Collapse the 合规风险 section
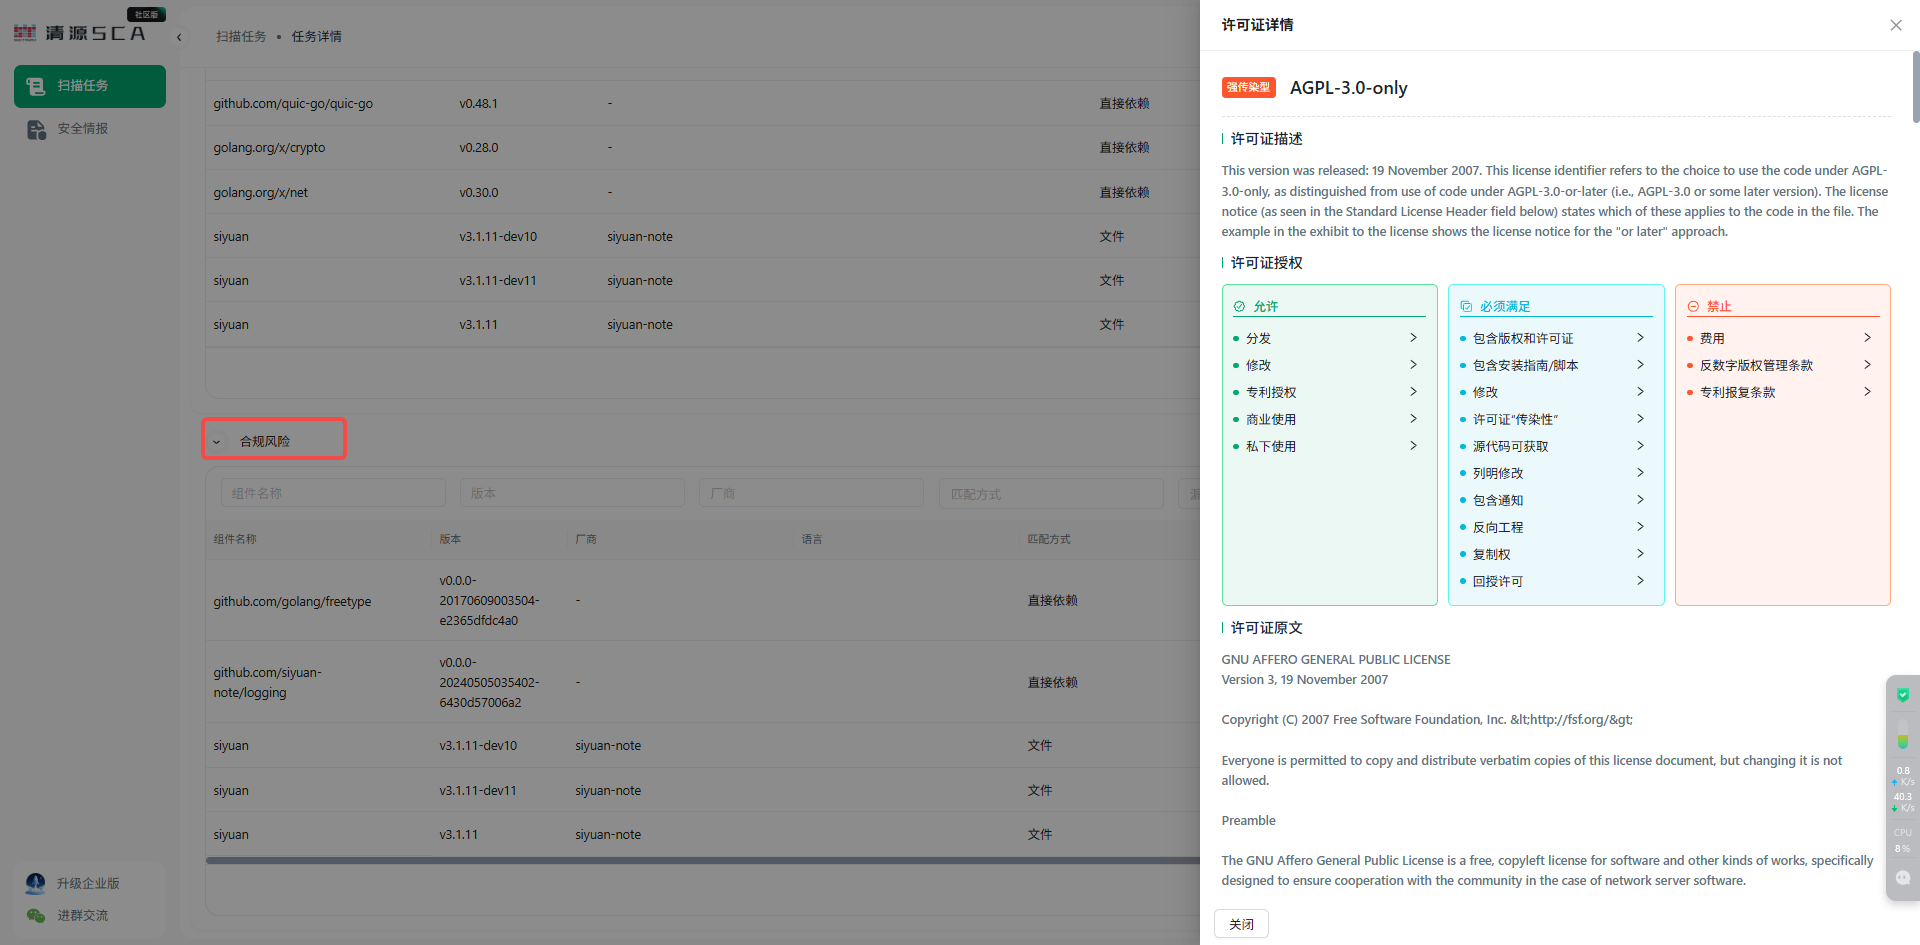The height and width of the screenshot is (945, 1920). [217, 441]
